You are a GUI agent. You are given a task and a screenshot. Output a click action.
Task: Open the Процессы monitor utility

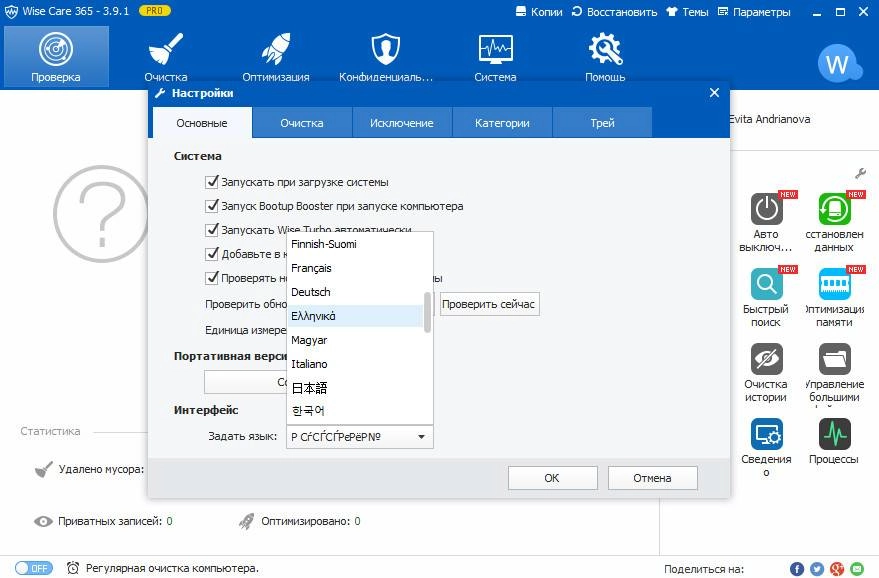[x=834, y=441]
